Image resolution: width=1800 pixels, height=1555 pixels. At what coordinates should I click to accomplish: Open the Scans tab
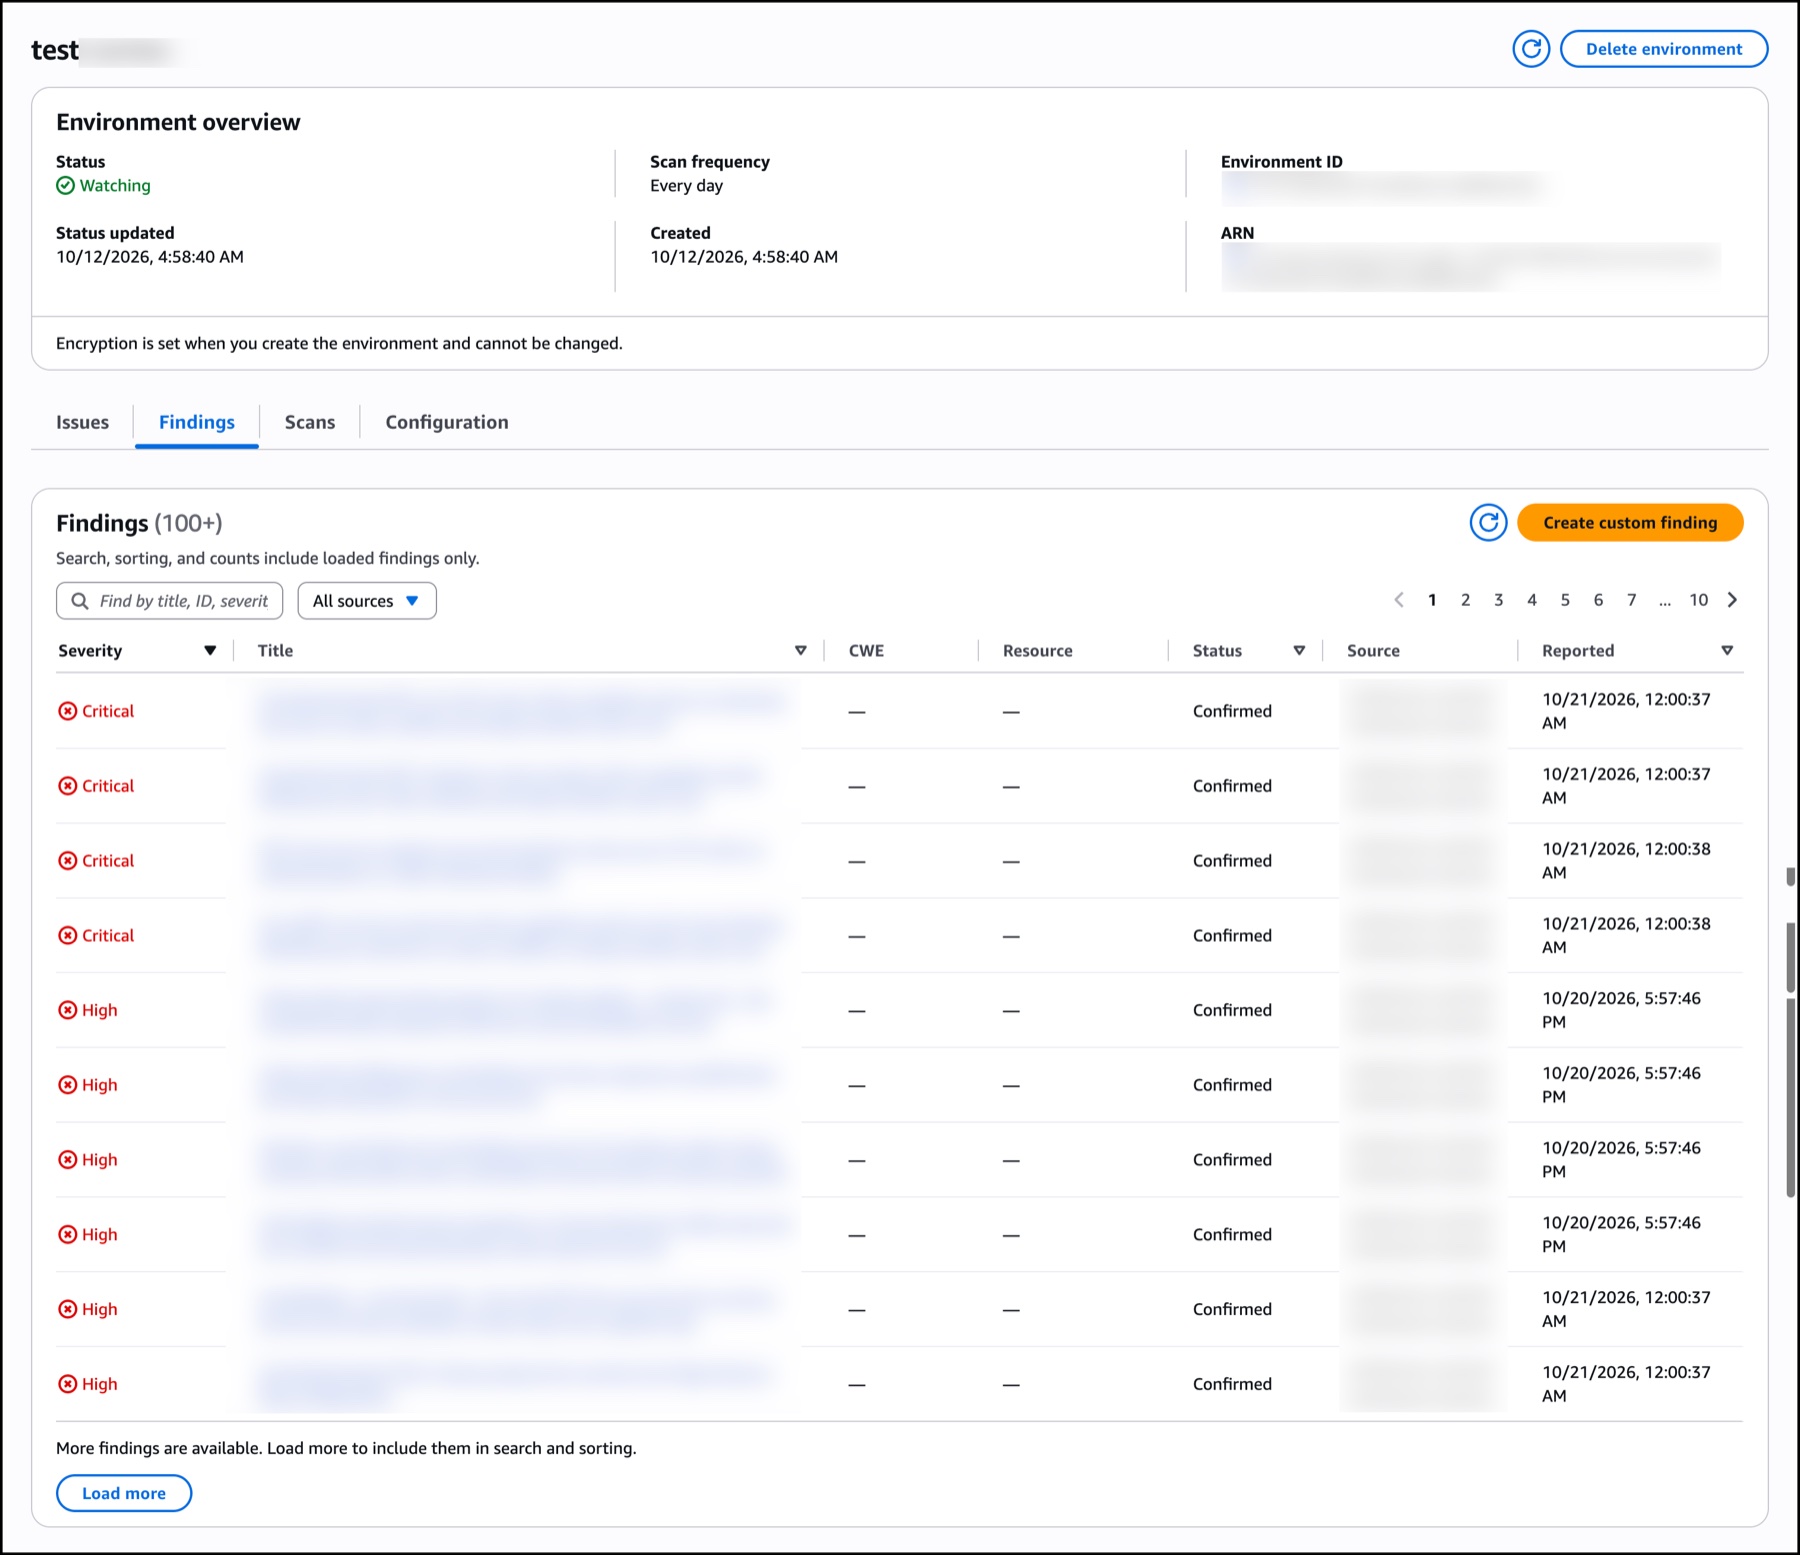[x=310, y=422]
